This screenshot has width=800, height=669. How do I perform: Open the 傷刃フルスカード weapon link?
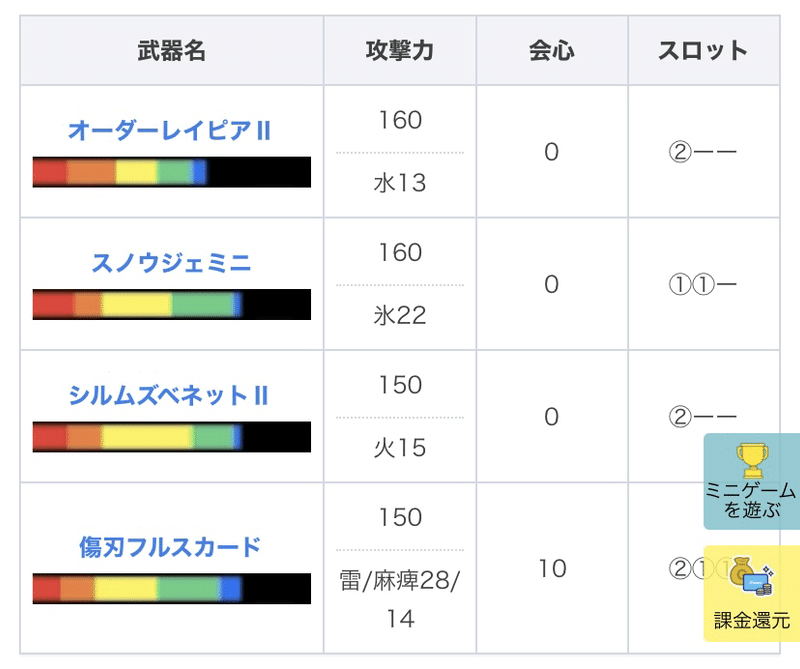pos(170,547)
